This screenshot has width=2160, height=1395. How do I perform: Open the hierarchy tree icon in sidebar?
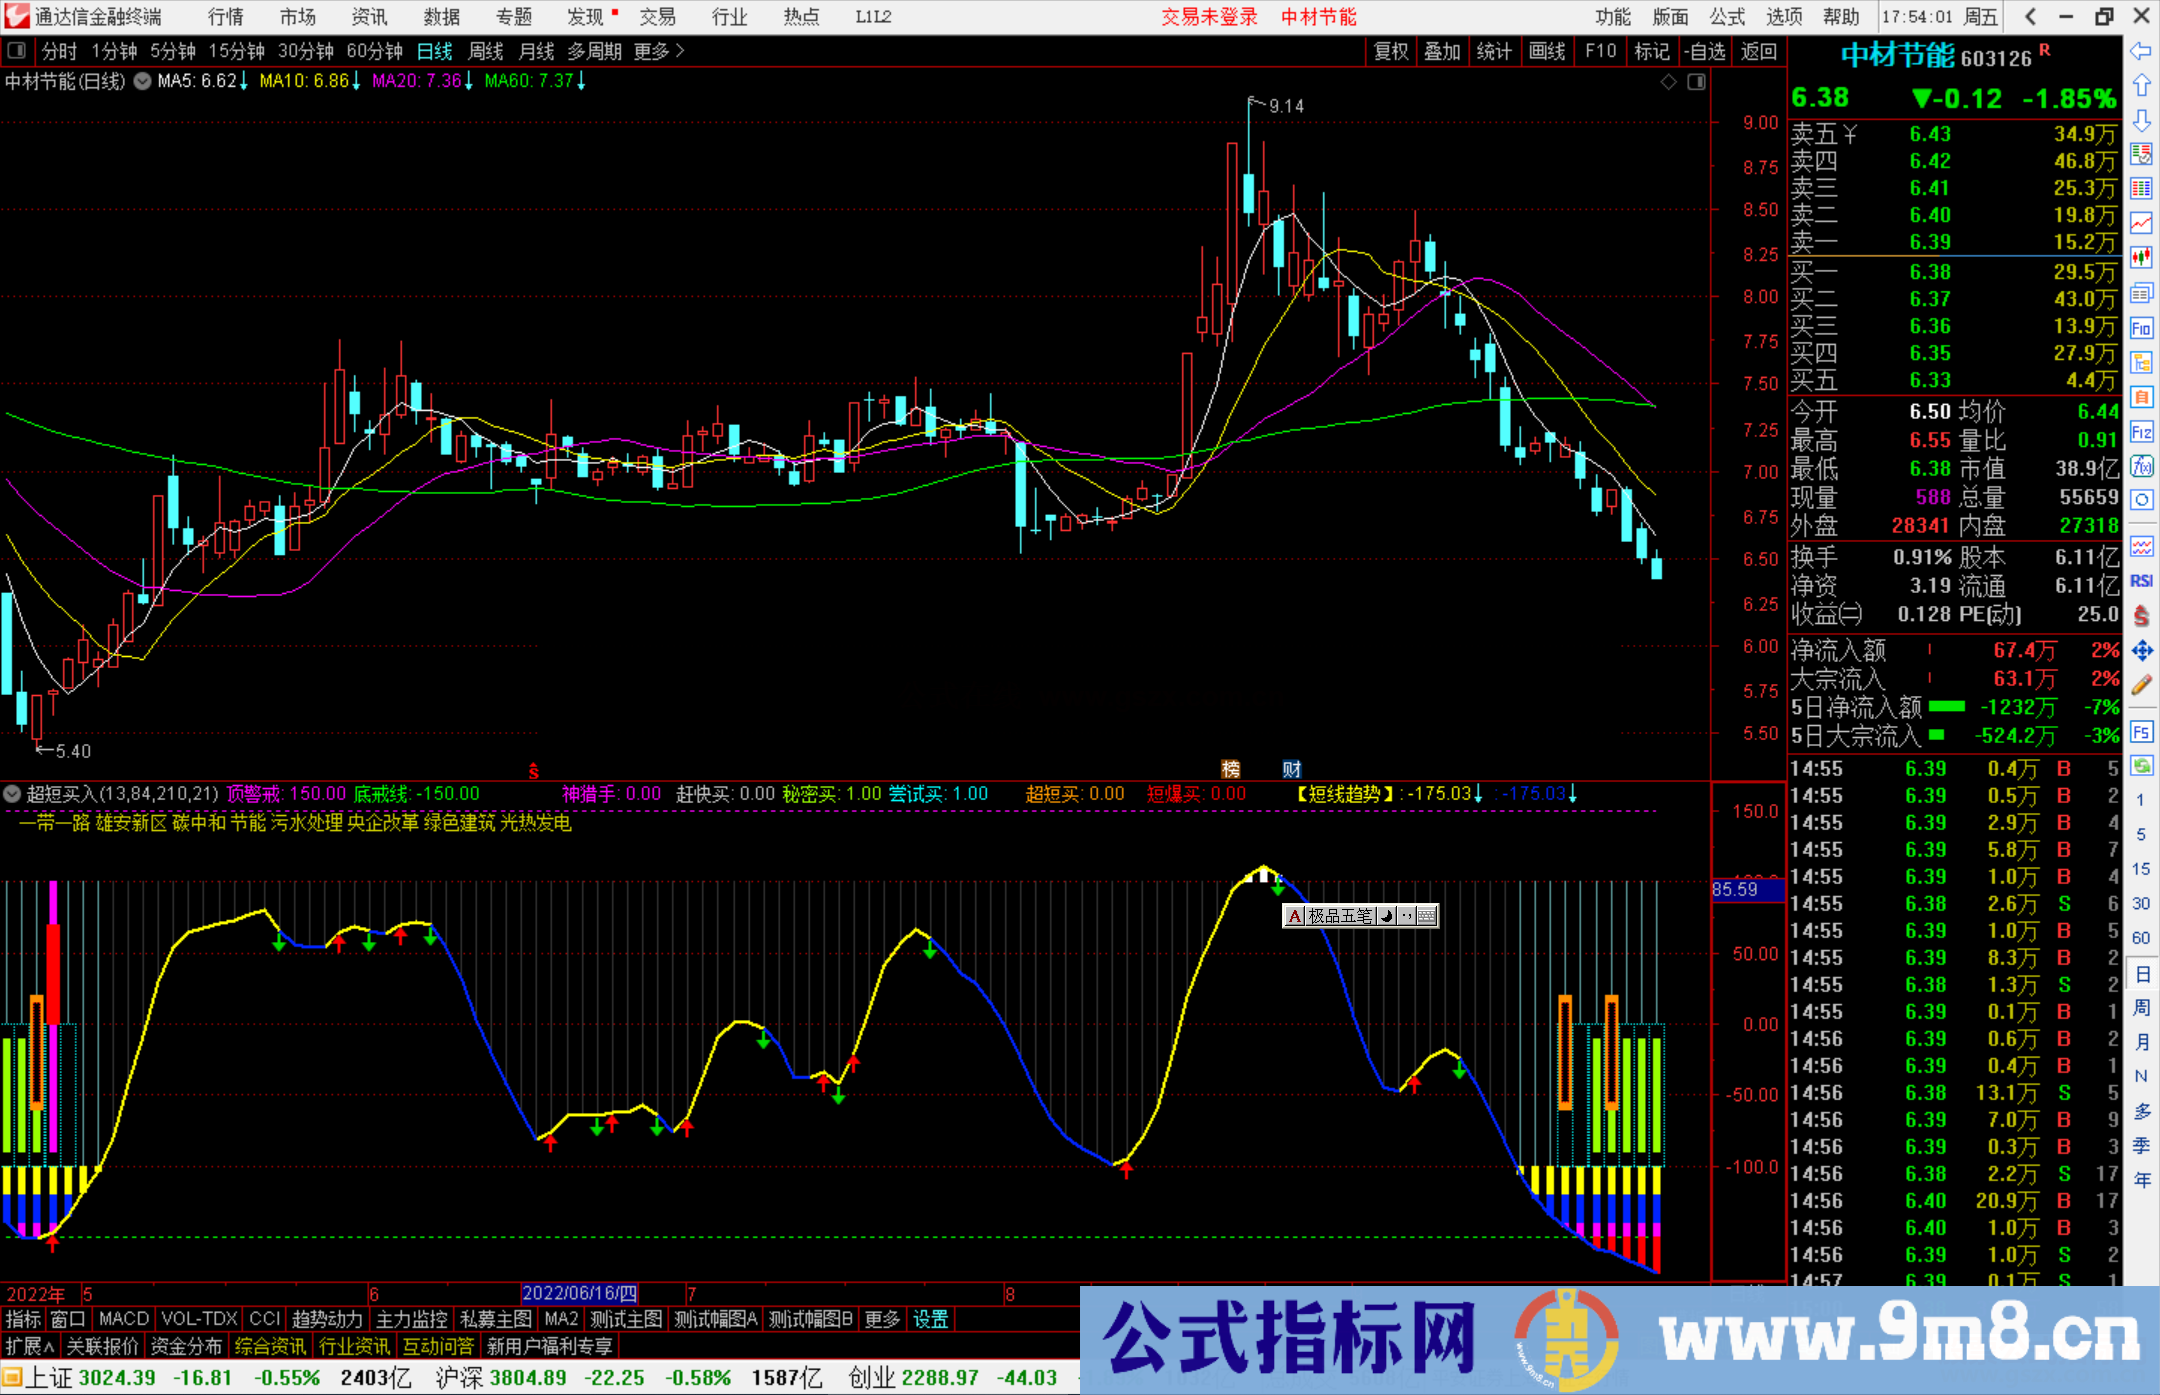pyautogui.click(x=2141, y=362)
